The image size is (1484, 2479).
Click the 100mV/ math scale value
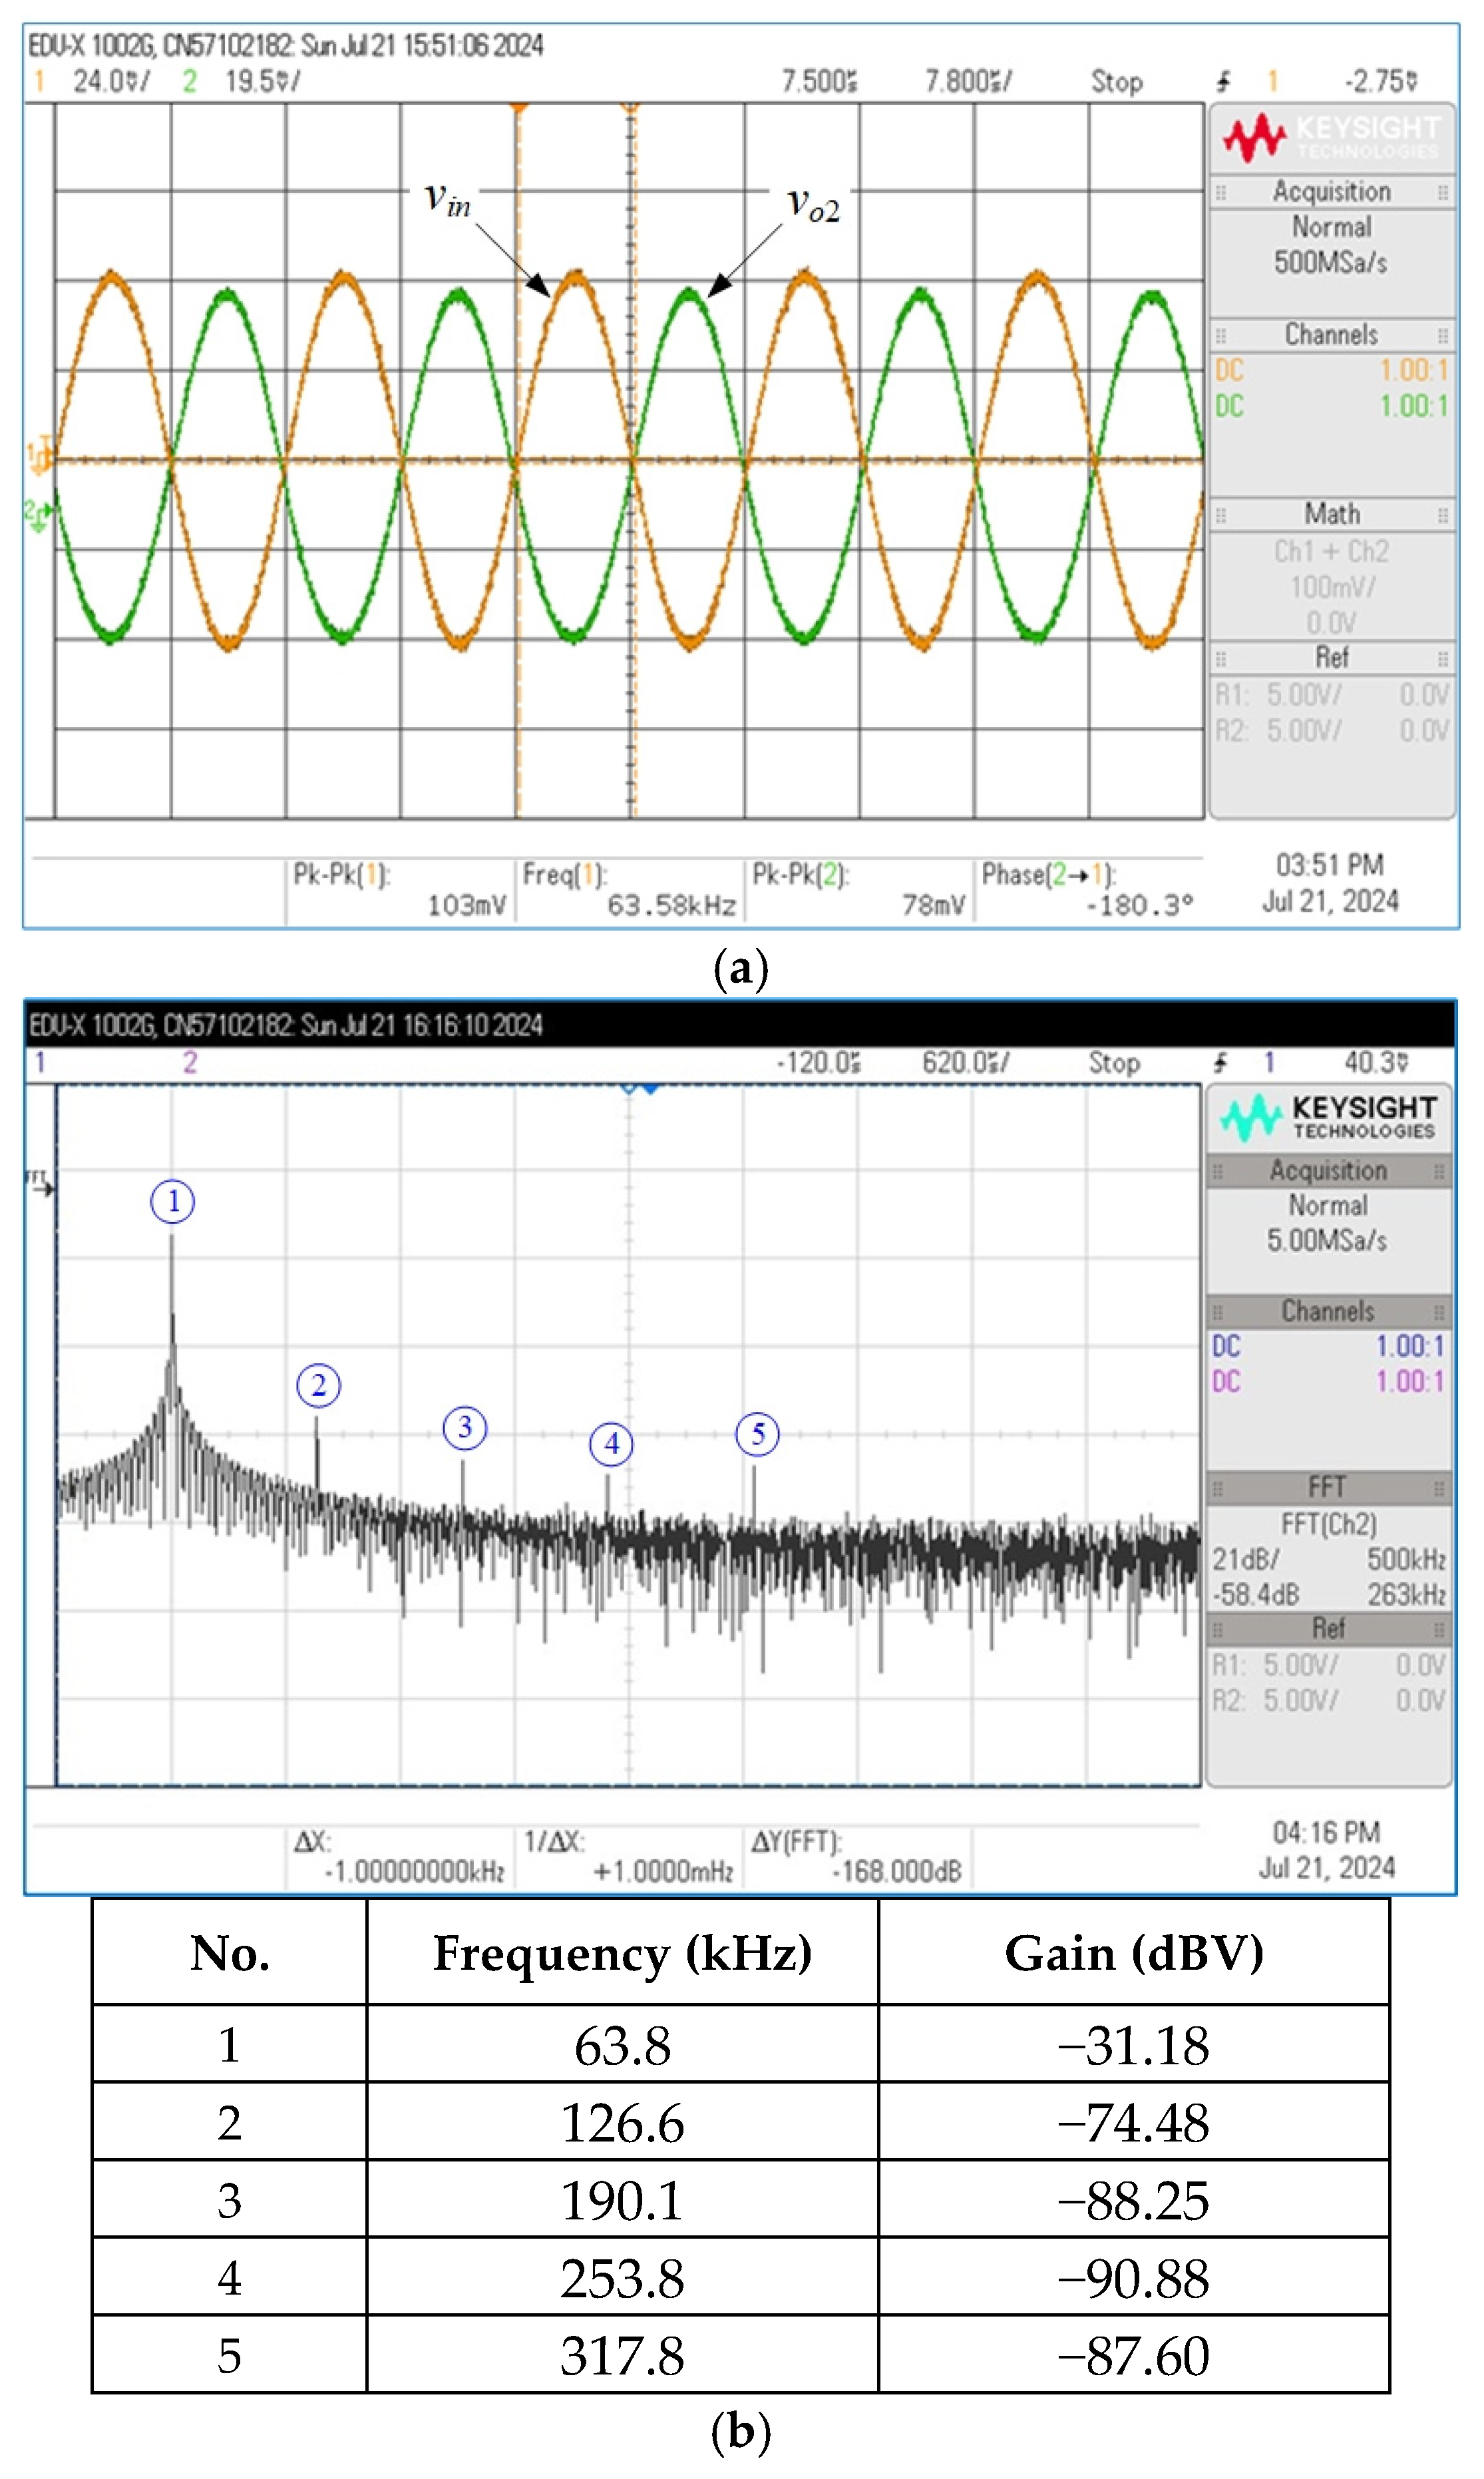click(x=1331, y=587)
